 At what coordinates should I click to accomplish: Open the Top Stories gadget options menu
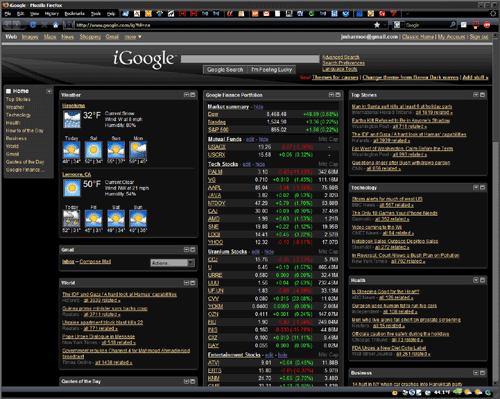coord(476,95)
